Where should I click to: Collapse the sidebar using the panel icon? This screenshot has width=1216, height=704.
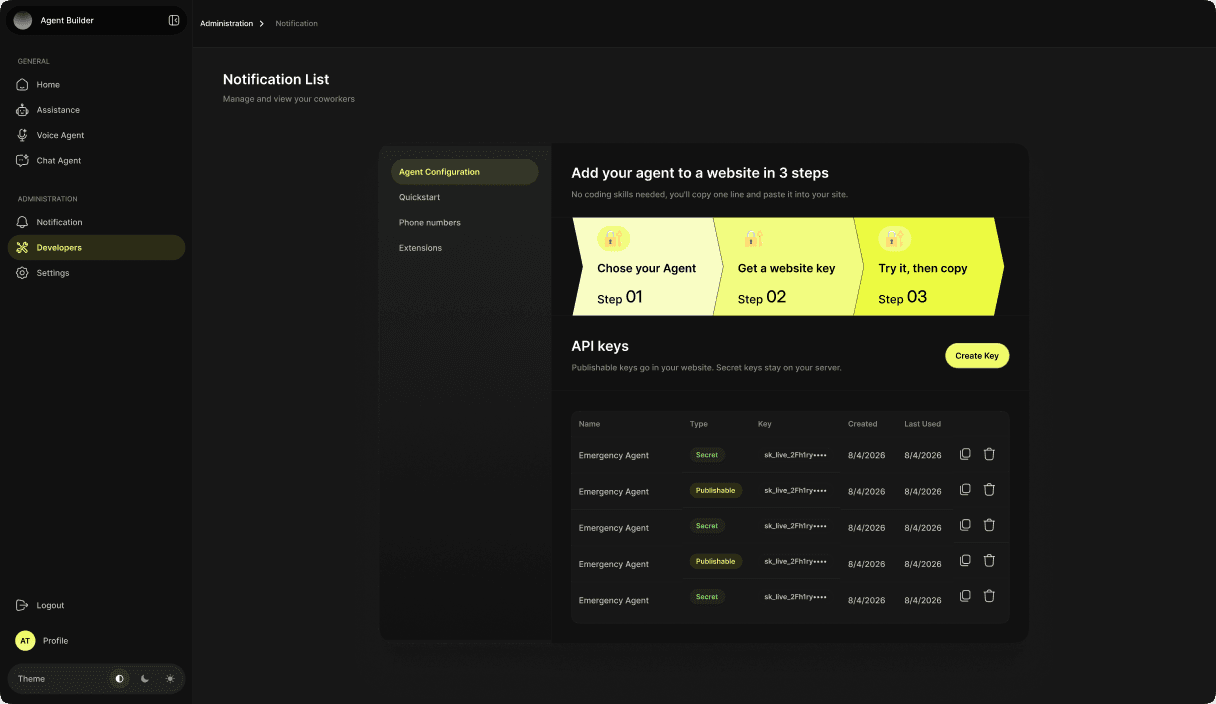pos(174,20)
